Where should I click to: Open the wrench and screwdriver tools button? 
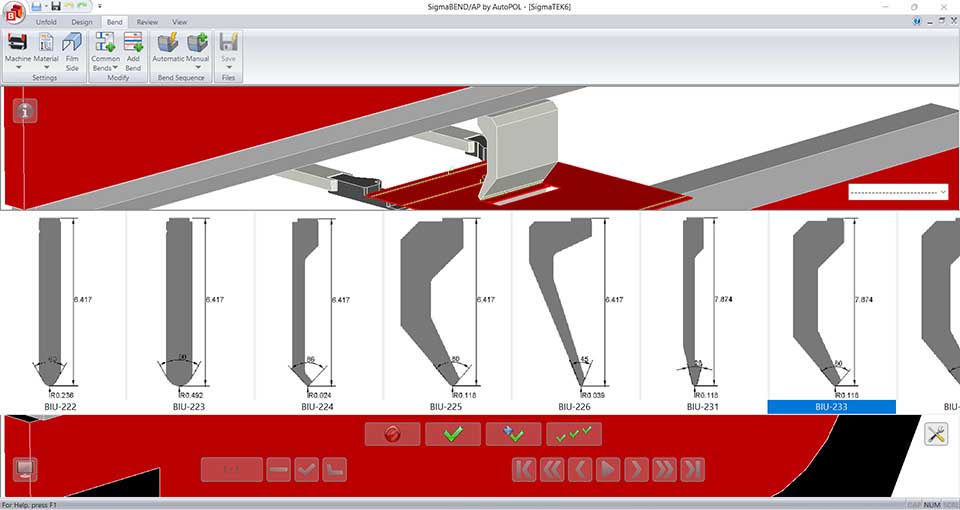pyautogui.click(x=936, y=434)
